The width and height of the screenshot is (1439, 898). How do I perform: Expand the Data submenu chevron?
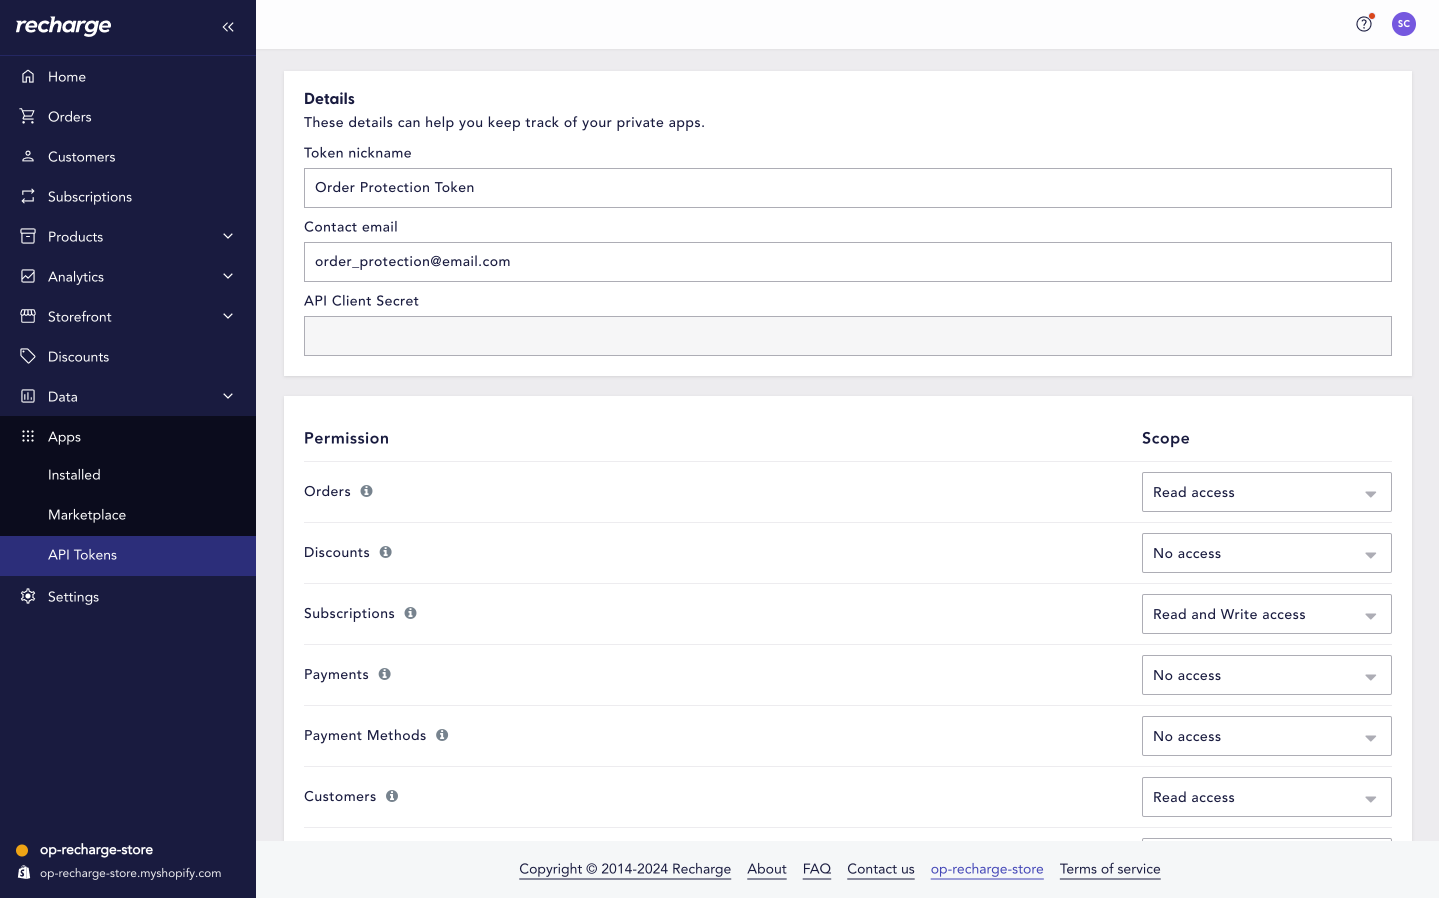(228, 396)
